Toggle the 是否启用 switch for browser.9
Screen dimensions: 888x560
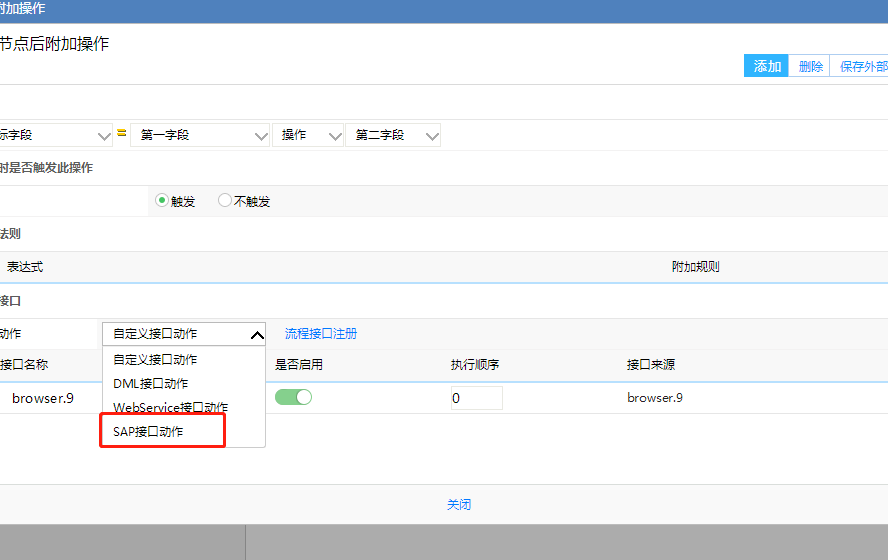(293, 397)
